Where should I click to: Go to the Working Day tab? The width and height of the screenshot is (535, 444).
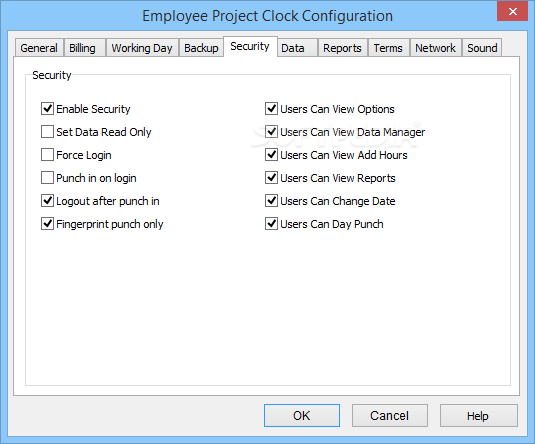click(x=142, y=48)
